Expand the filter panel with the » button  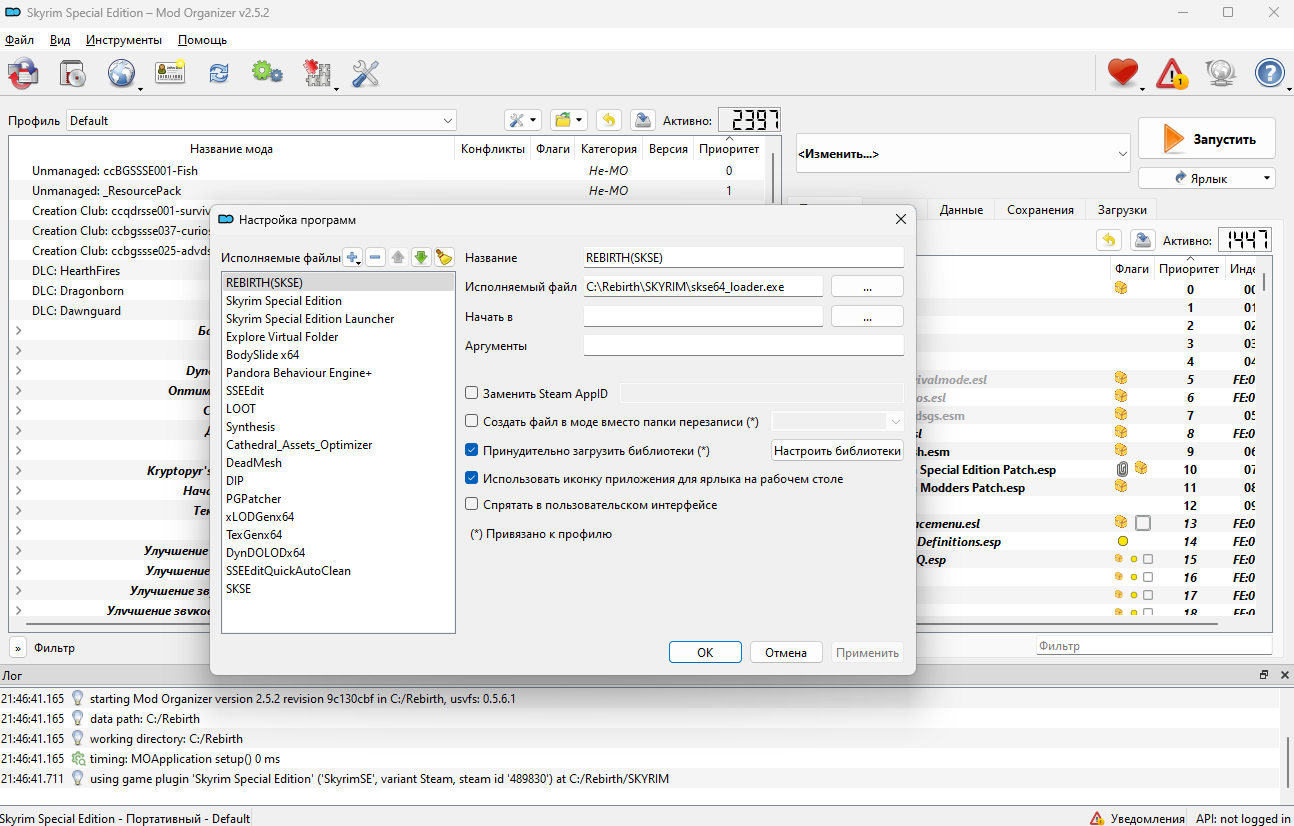18,647
